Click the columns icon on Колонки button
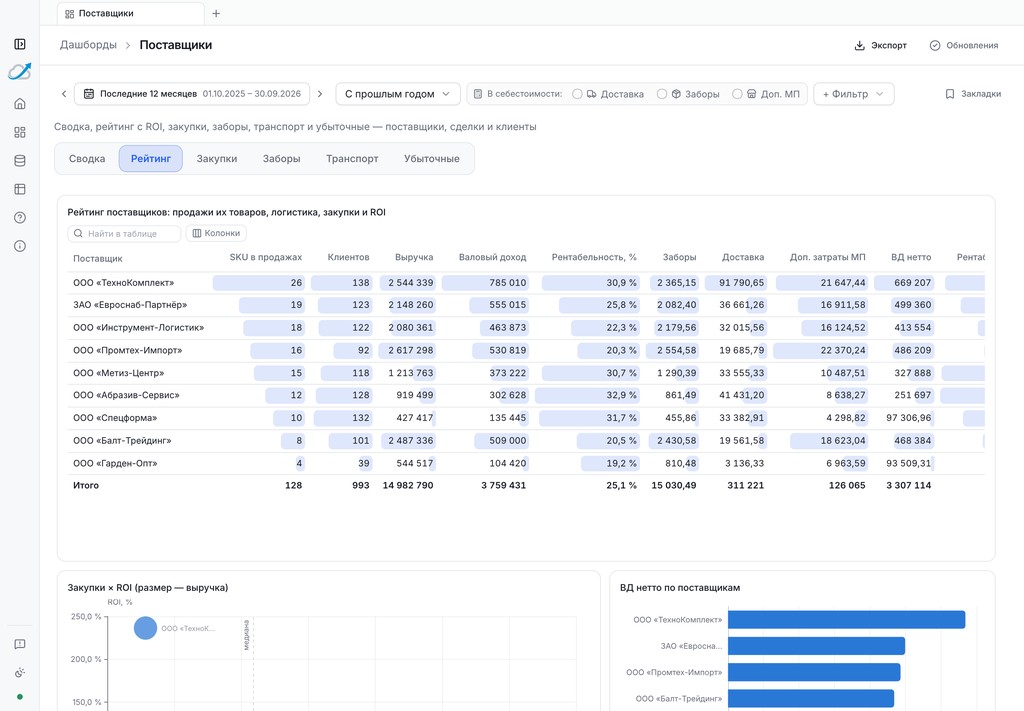The image size is (1024, 711). (197, 233)
